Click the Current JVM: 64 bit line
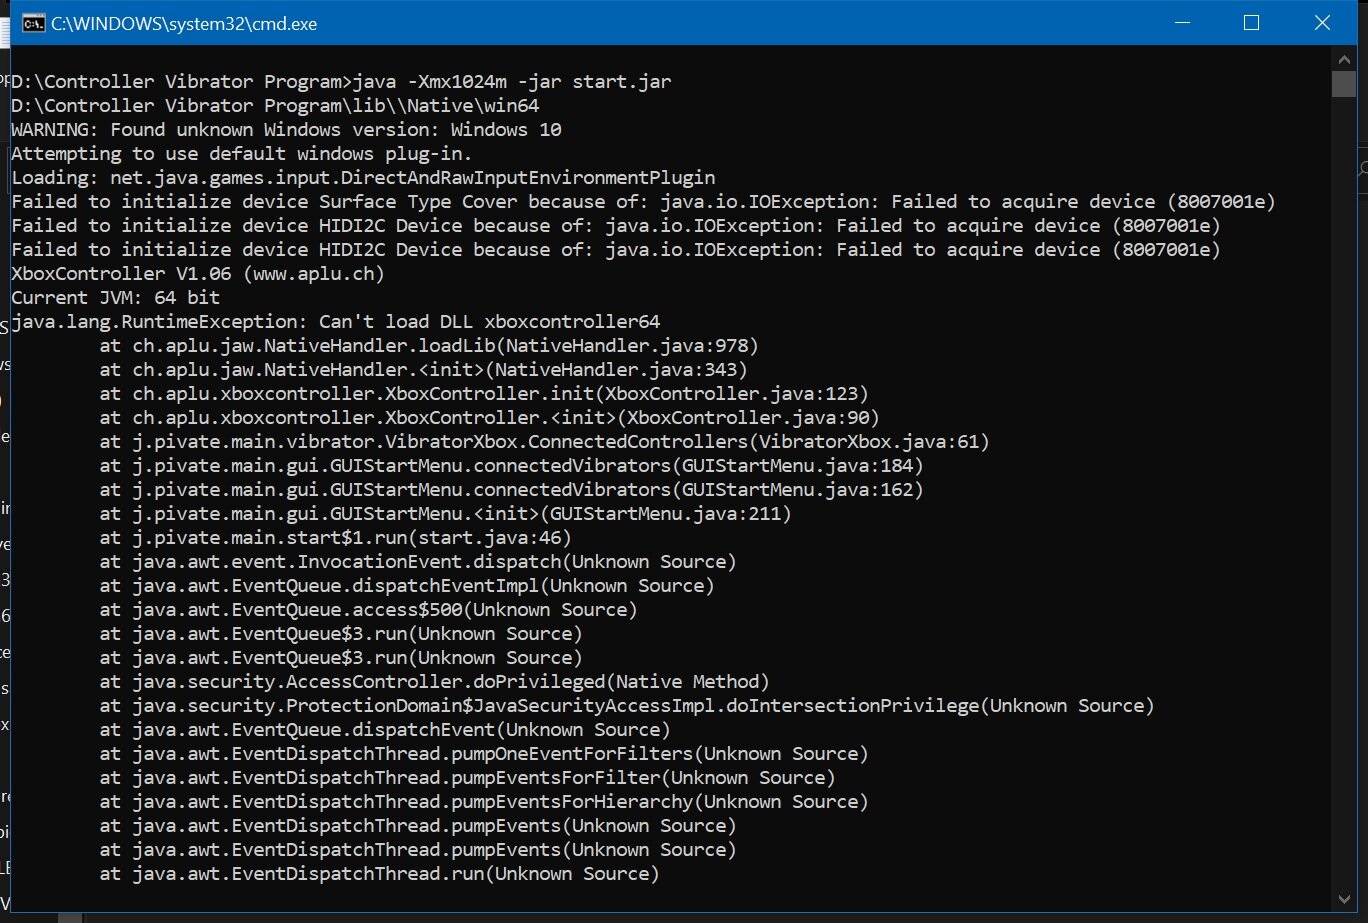The image size is (1368, 923). 115,298
